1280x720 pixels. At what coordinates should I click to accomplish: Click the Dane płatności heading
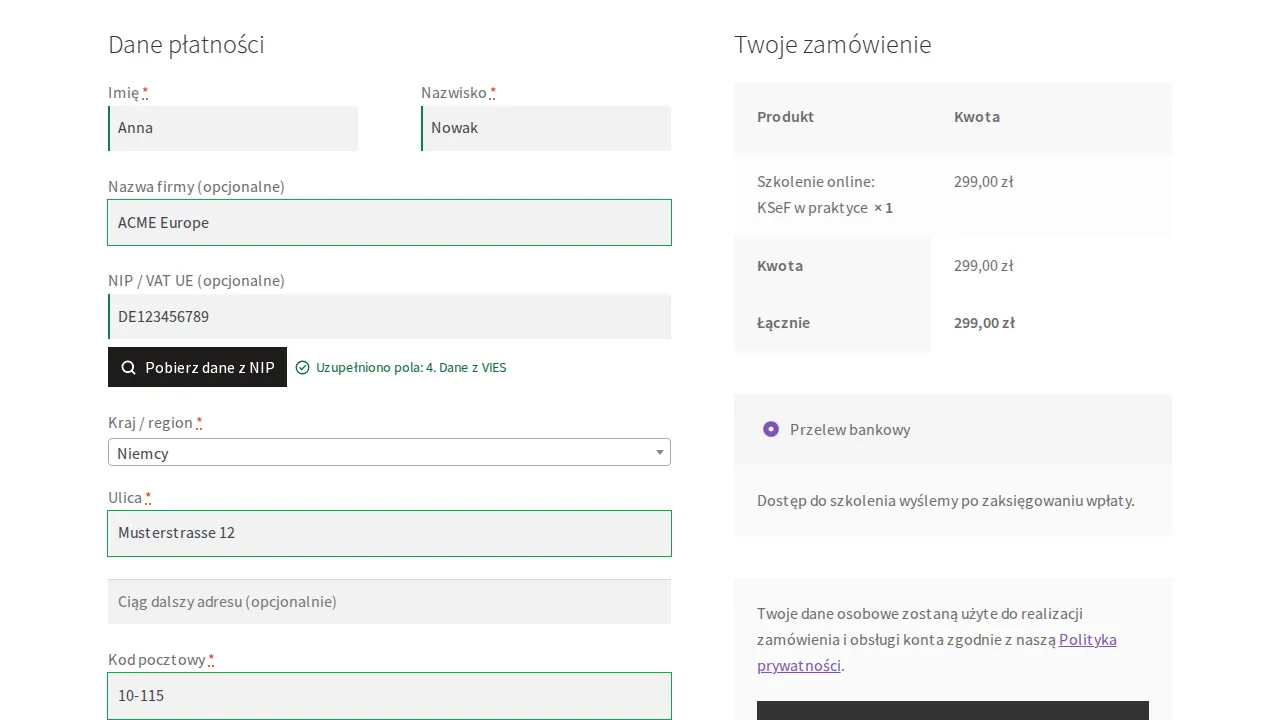[x=186, y=45]
